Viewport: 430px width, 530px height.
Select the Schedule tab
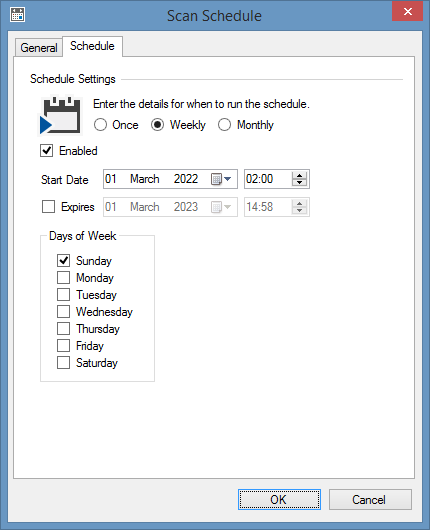92,46
